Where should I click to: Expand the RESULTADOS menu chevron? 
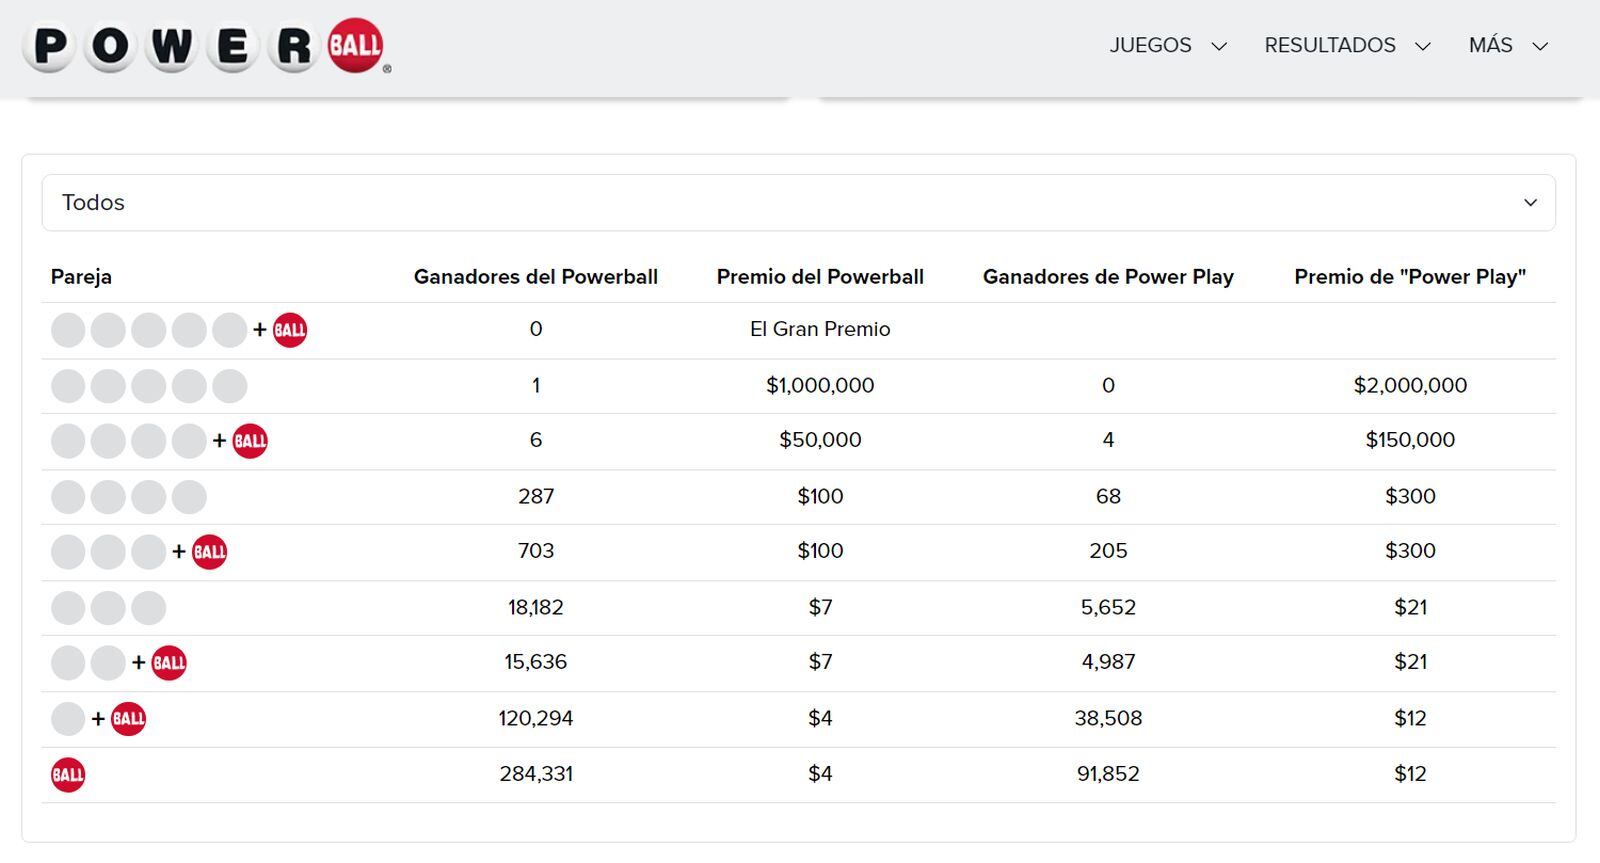coord(1425,46)
